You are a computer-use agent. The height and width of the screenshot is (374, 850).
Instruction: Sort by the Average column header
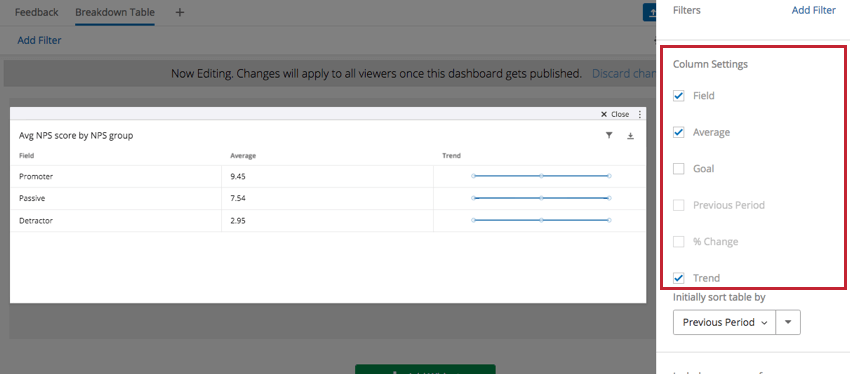(x=243, y=156)
